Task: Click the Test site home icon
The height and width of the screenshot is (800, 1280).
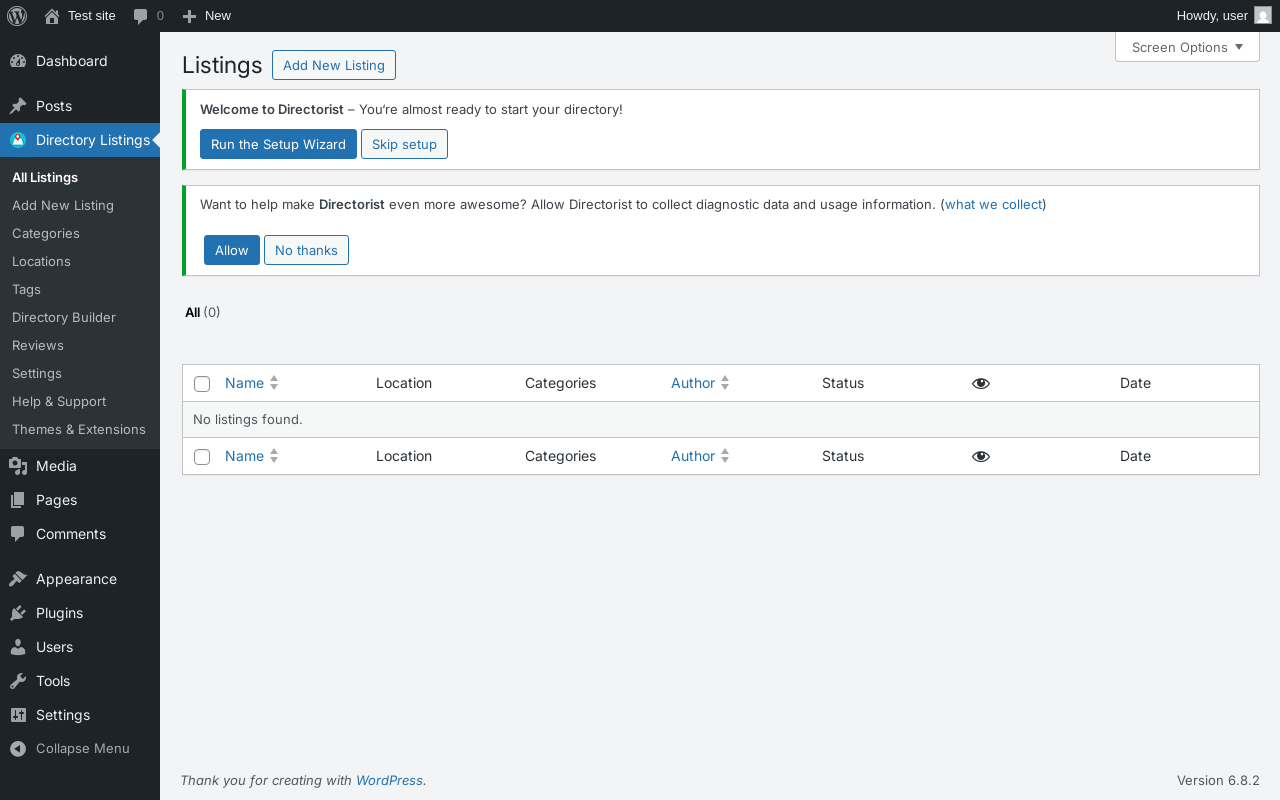Action: 52,16
